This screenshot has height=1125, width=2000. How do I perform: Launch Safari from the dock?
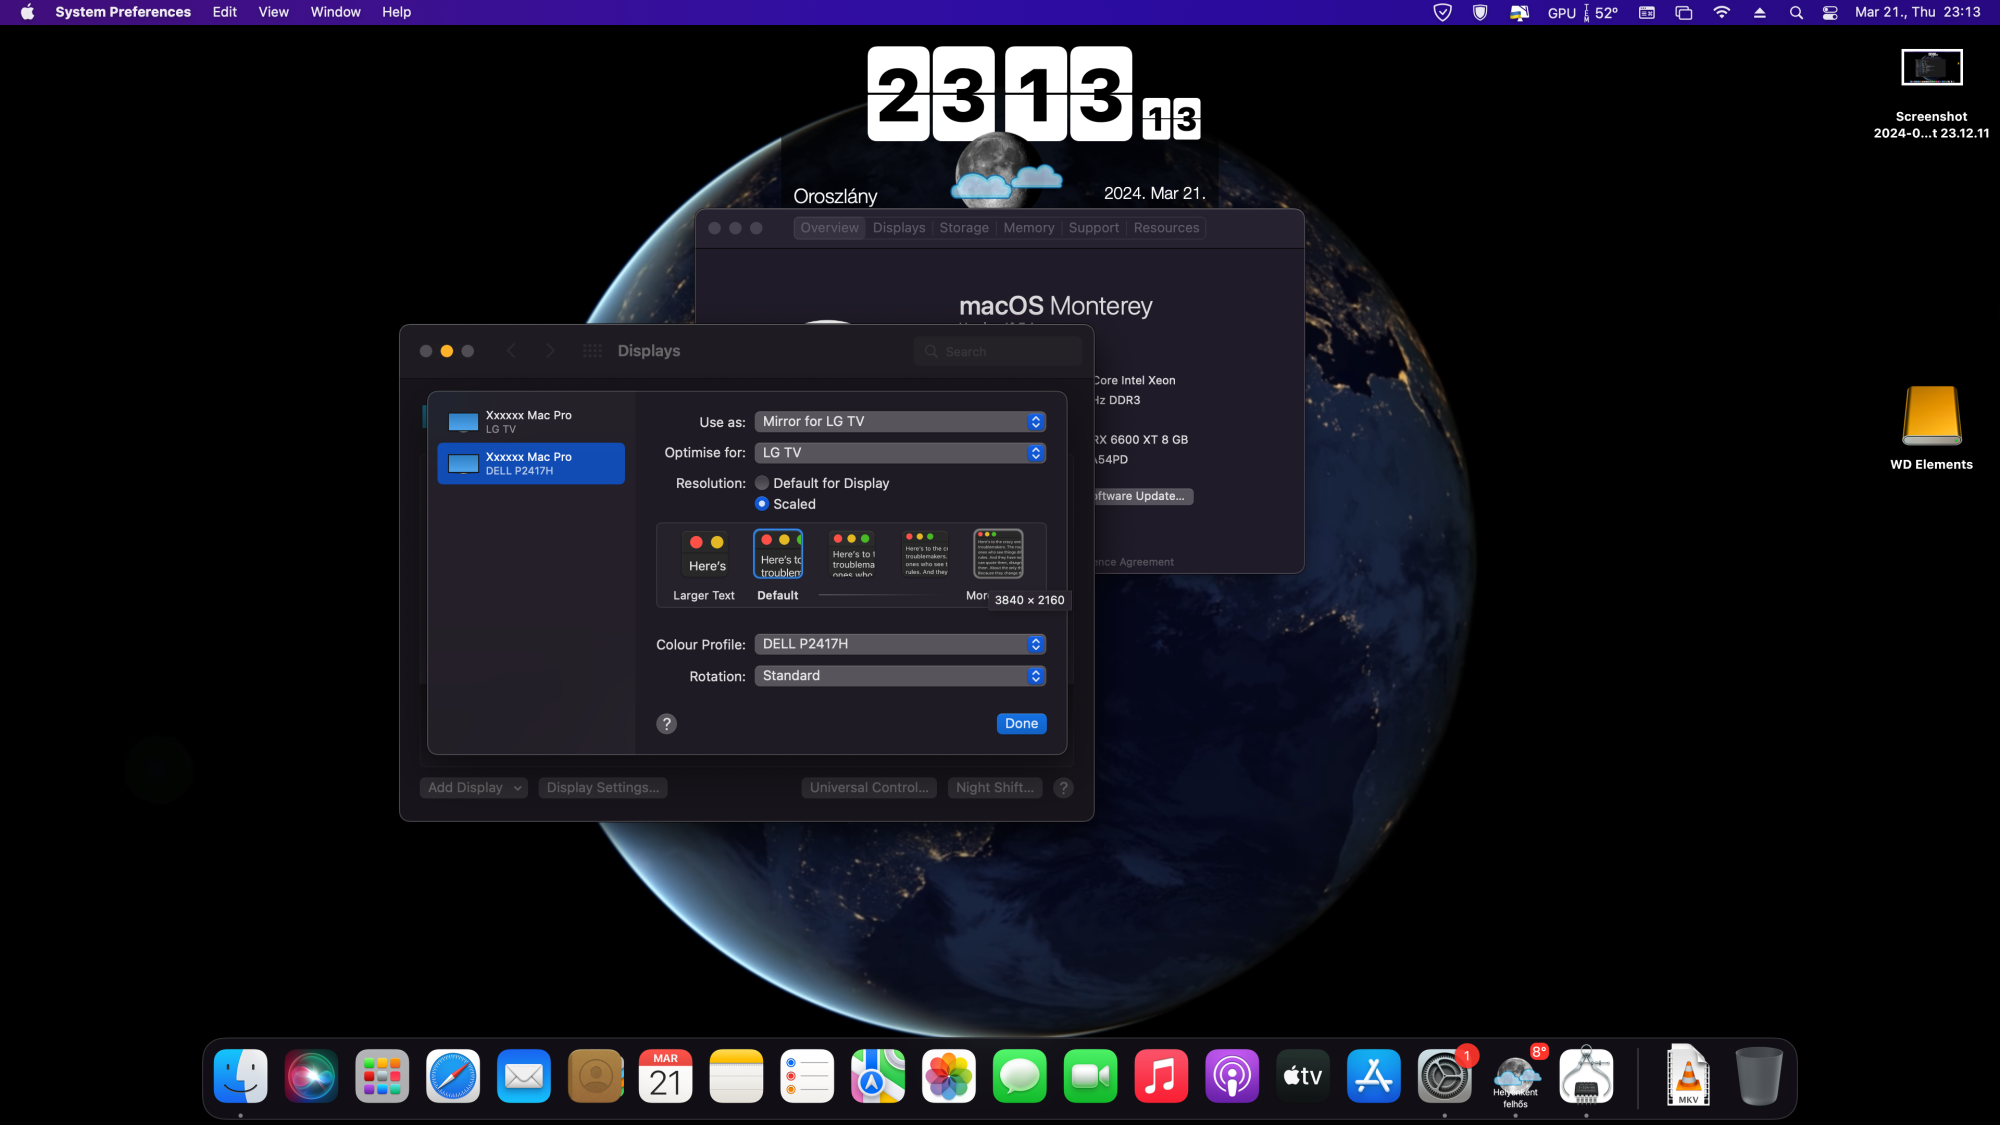click(x=452, y=1076)
